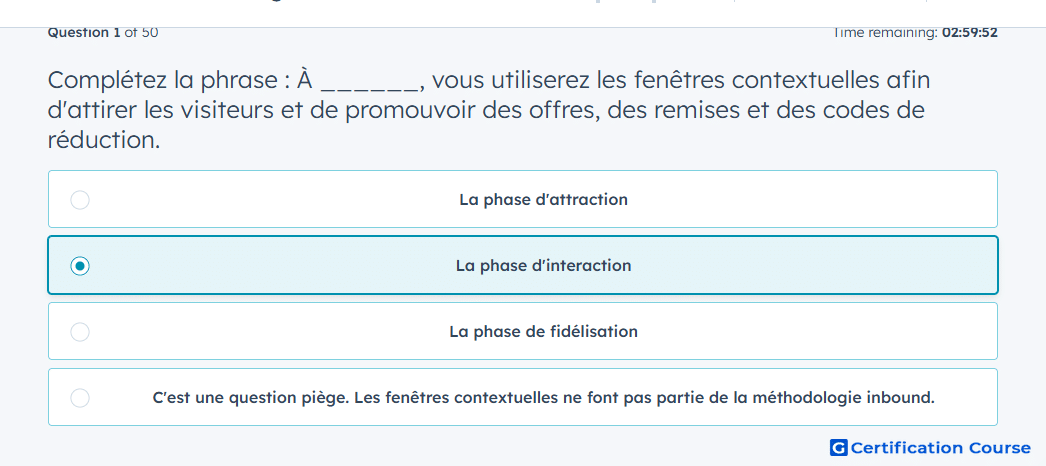1046x466 pixels.
Task: Click the La phase d'attraction answer label
Action: click(543, 199)
